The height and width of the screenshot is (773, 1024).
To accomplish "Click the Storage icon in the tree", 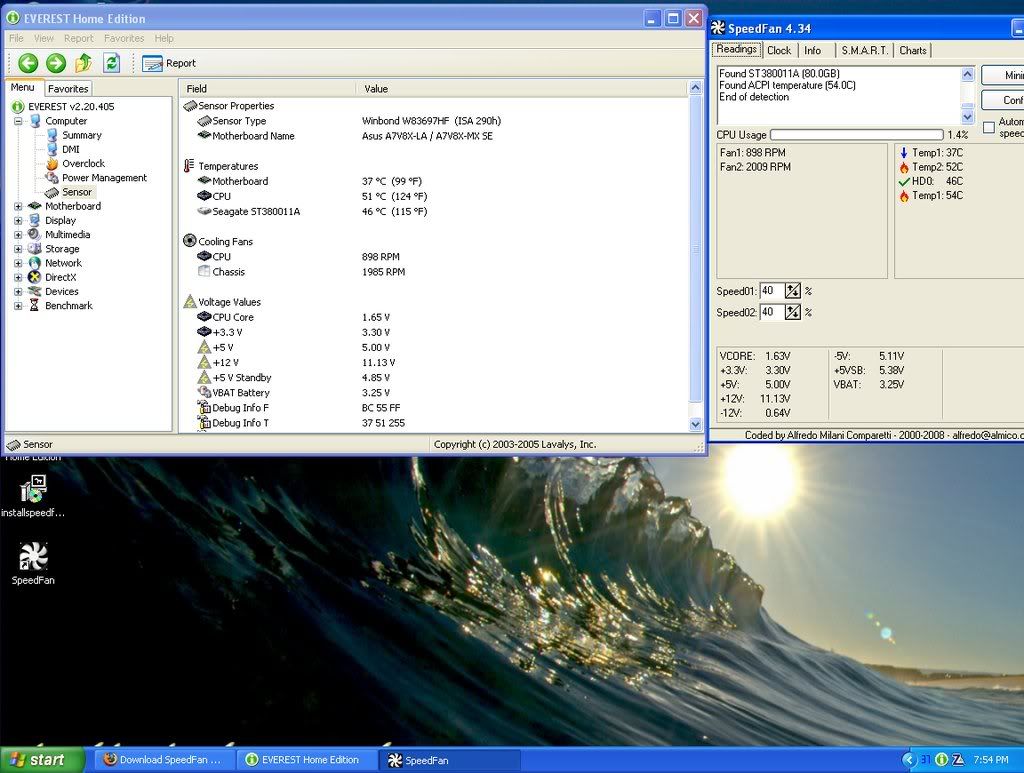I will [35, 249].
